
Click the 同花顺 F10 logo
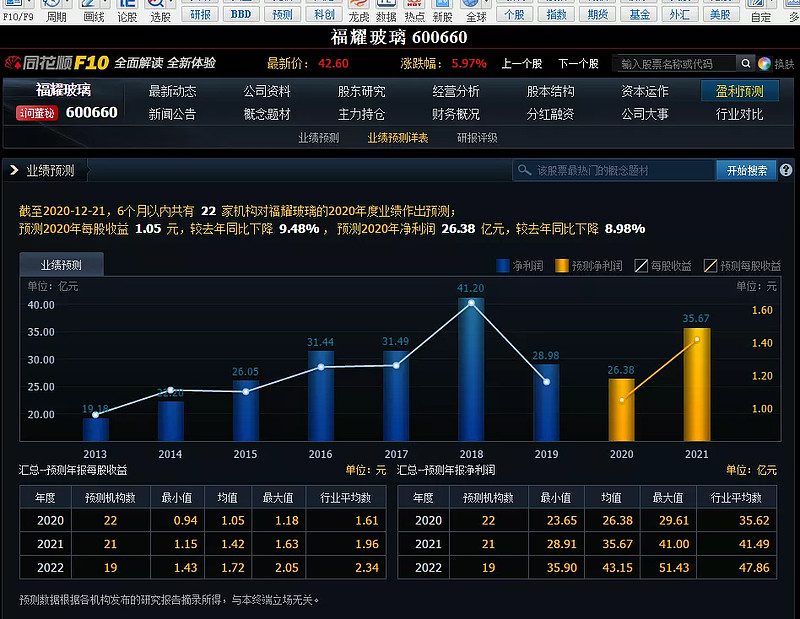click(57, 63)
